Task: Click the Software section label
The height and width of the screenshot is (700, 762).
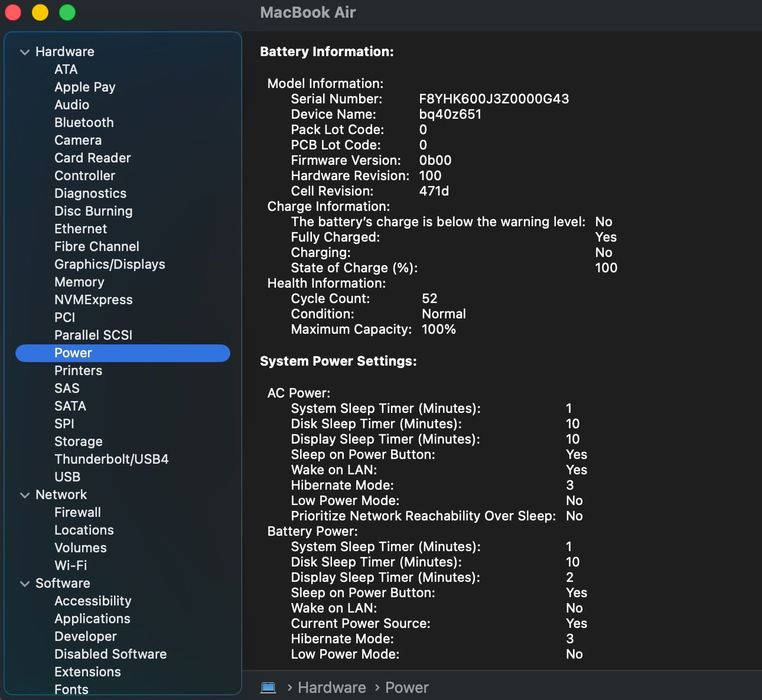Action: tap(63, 583)
